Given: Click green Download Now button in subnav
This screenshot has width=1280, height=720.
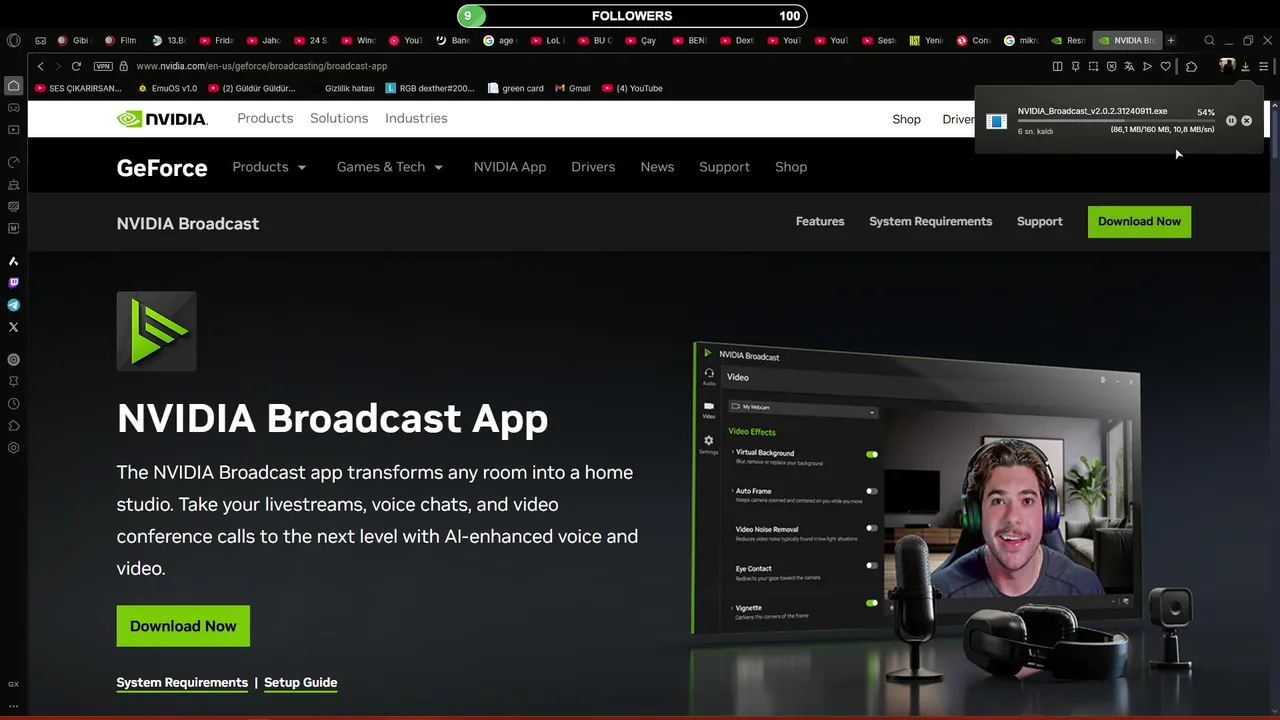Looking at the screenshot, I should point(1139,221).
